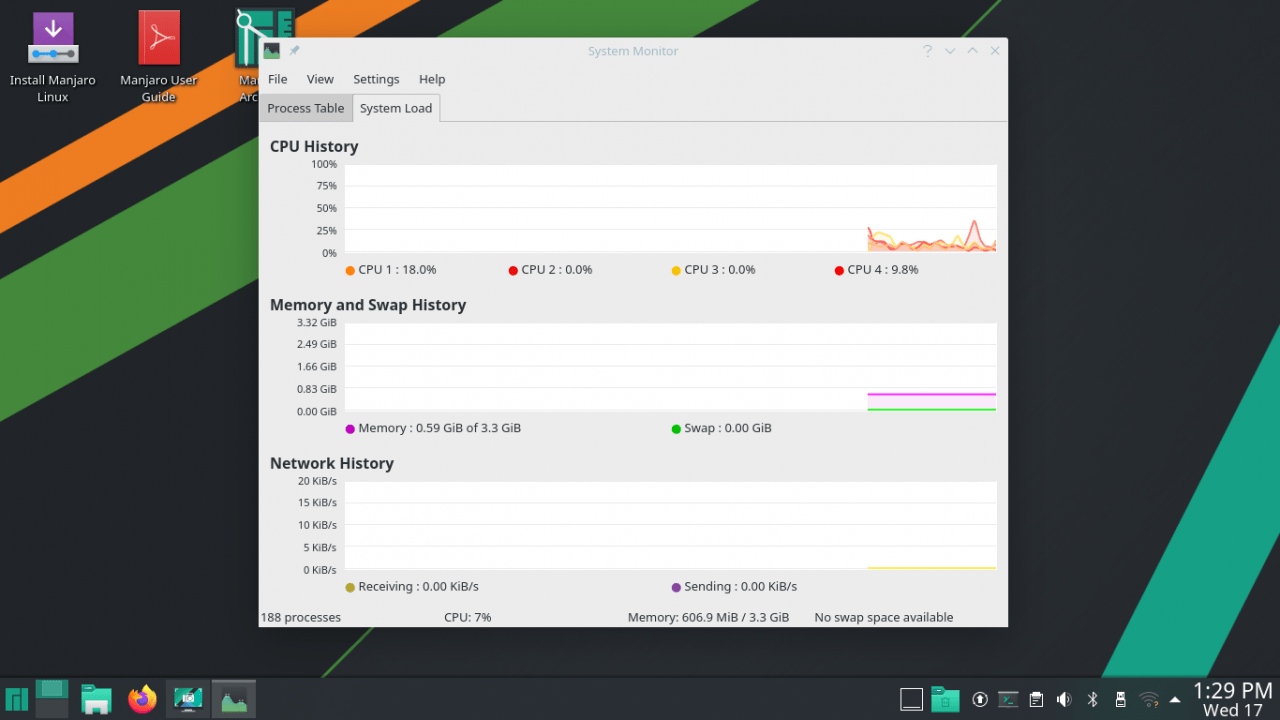The width and height of the screenshot is (1280, 720).
Task: Open the Dolphin file manager in the taskbar
Action: point(96,698)
